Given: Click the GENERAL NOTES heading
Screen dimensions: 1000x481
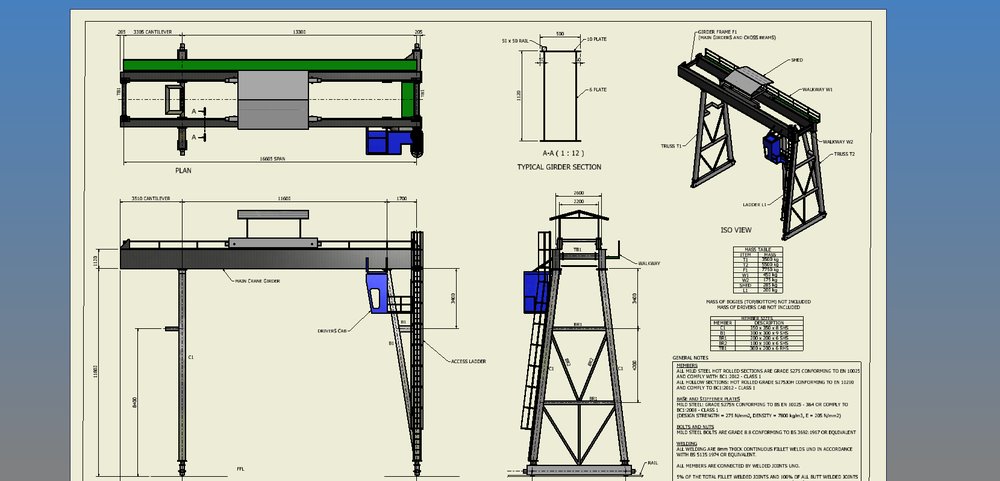Looking at the screenshot, I should tap(690, 357).
